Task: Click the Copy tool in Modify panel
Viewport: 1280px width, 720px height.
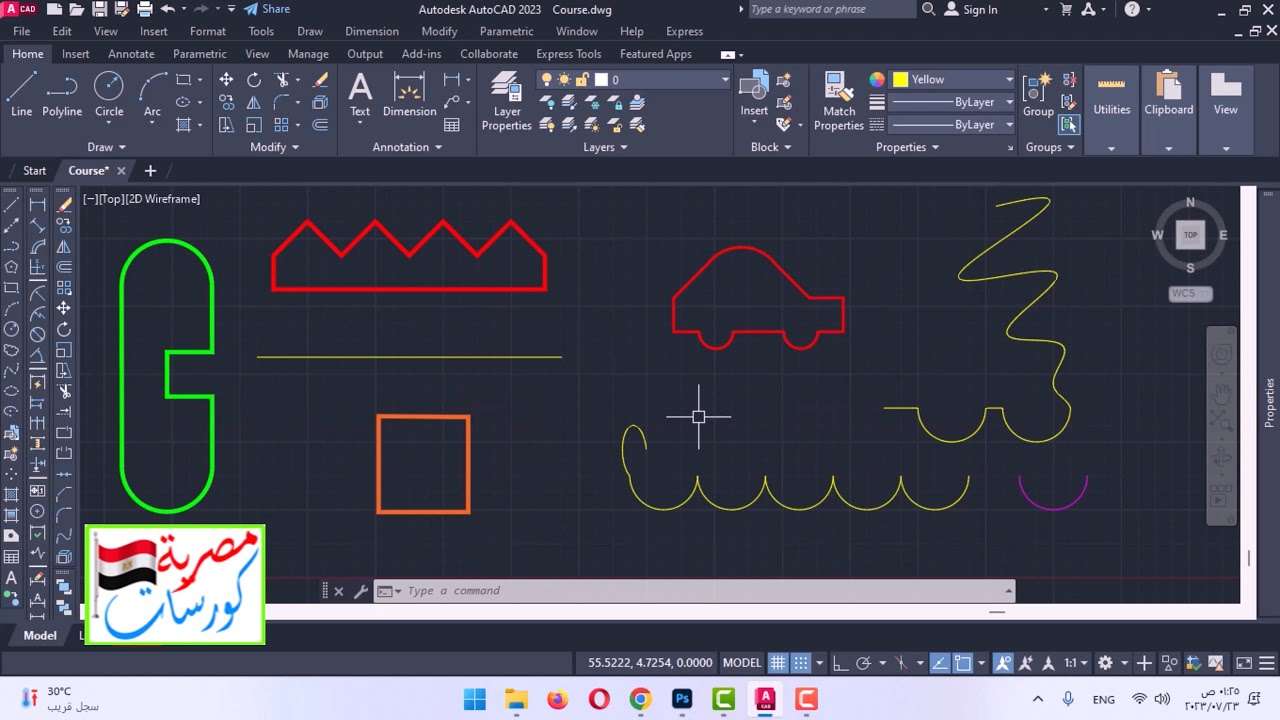Action: [226, 102]
